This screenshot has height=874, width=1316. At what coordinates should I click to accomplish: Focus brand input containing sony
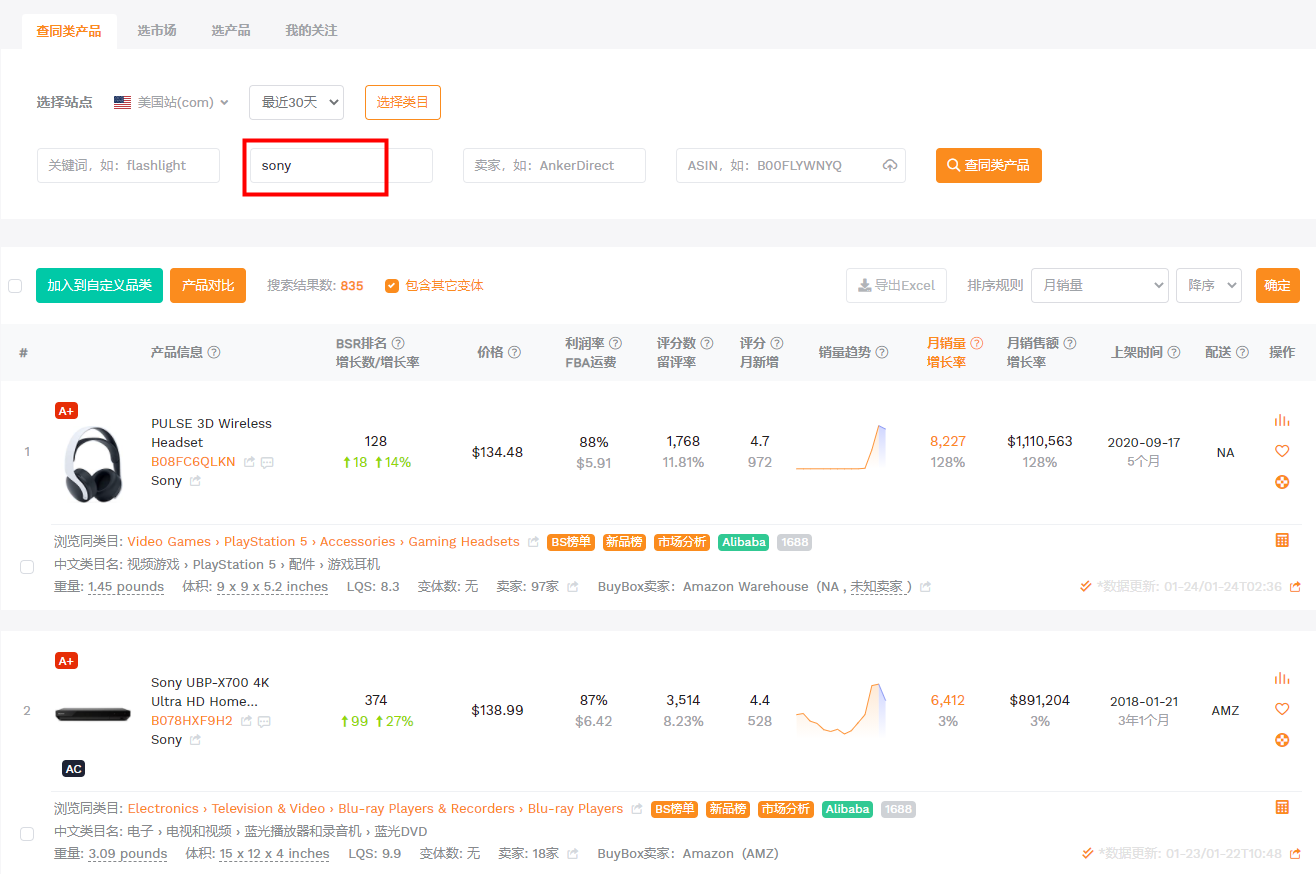click(x=341, y=165)
